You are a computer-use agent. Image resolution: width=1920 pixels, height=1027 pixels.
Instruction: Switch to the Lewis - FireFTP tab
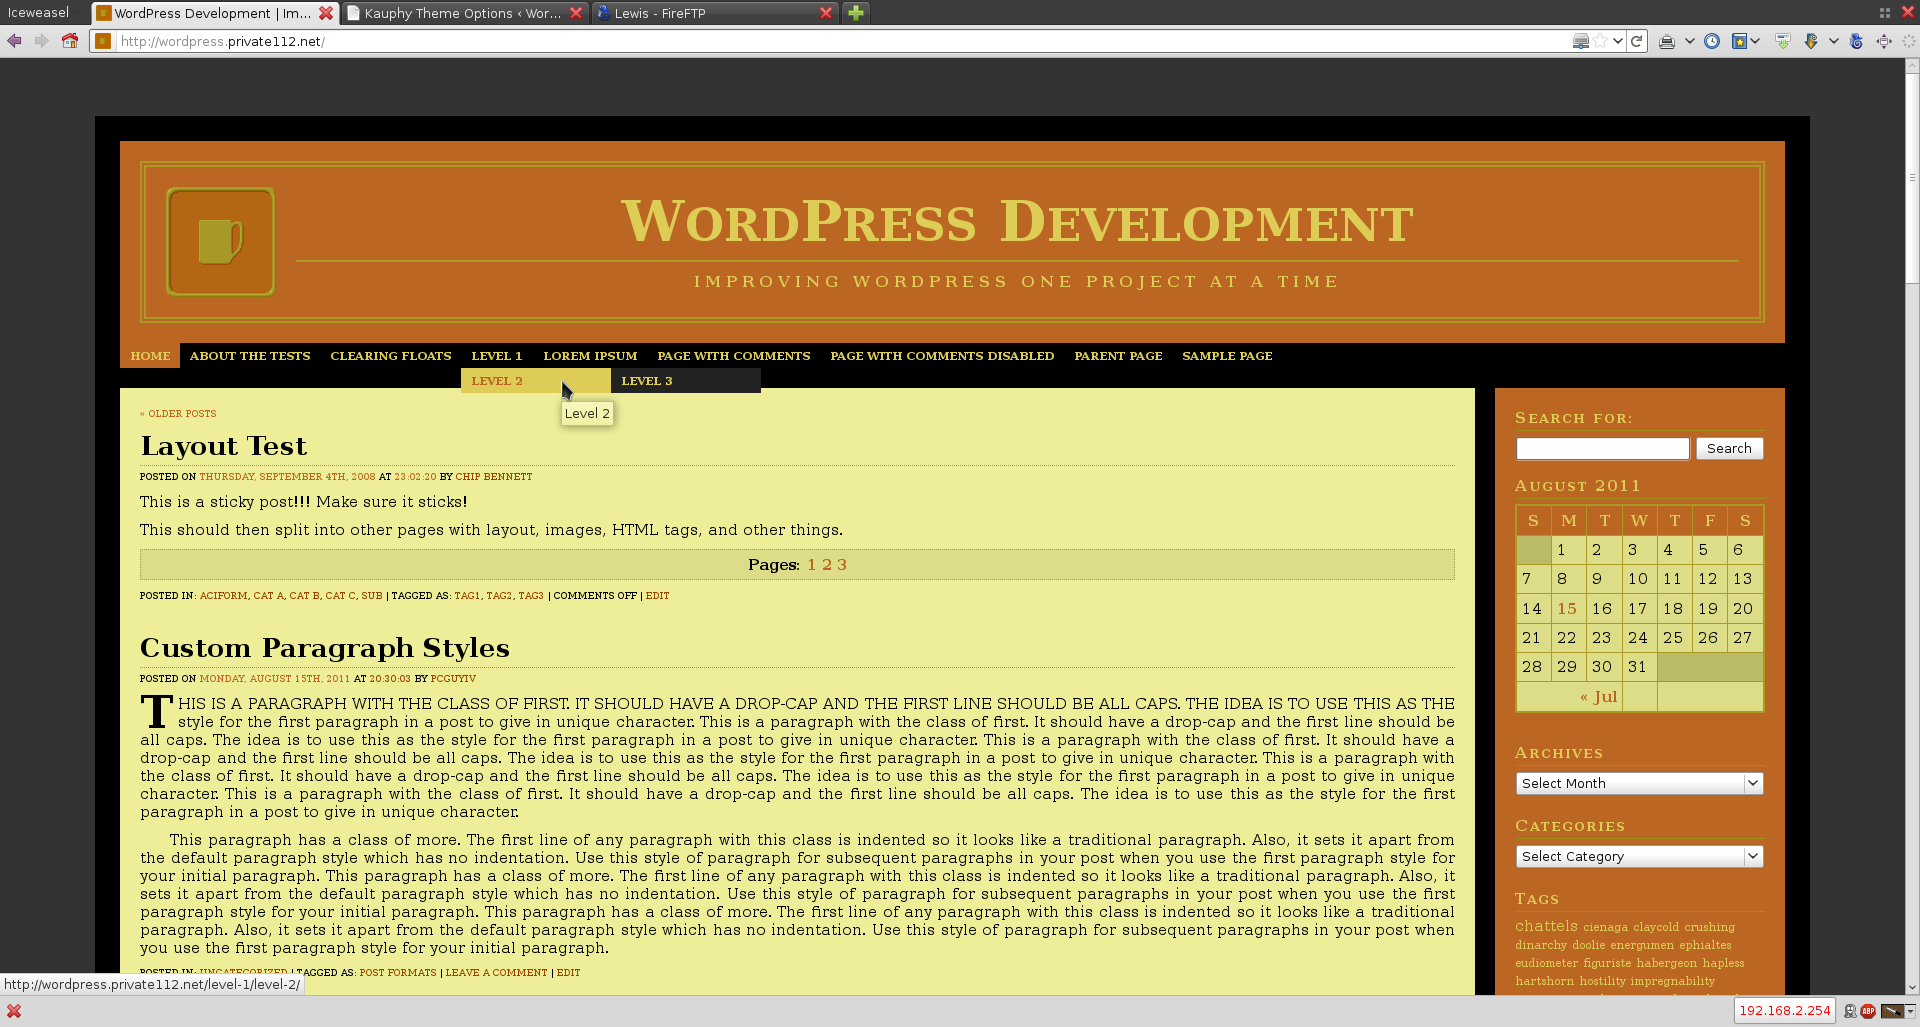(700, 13)
